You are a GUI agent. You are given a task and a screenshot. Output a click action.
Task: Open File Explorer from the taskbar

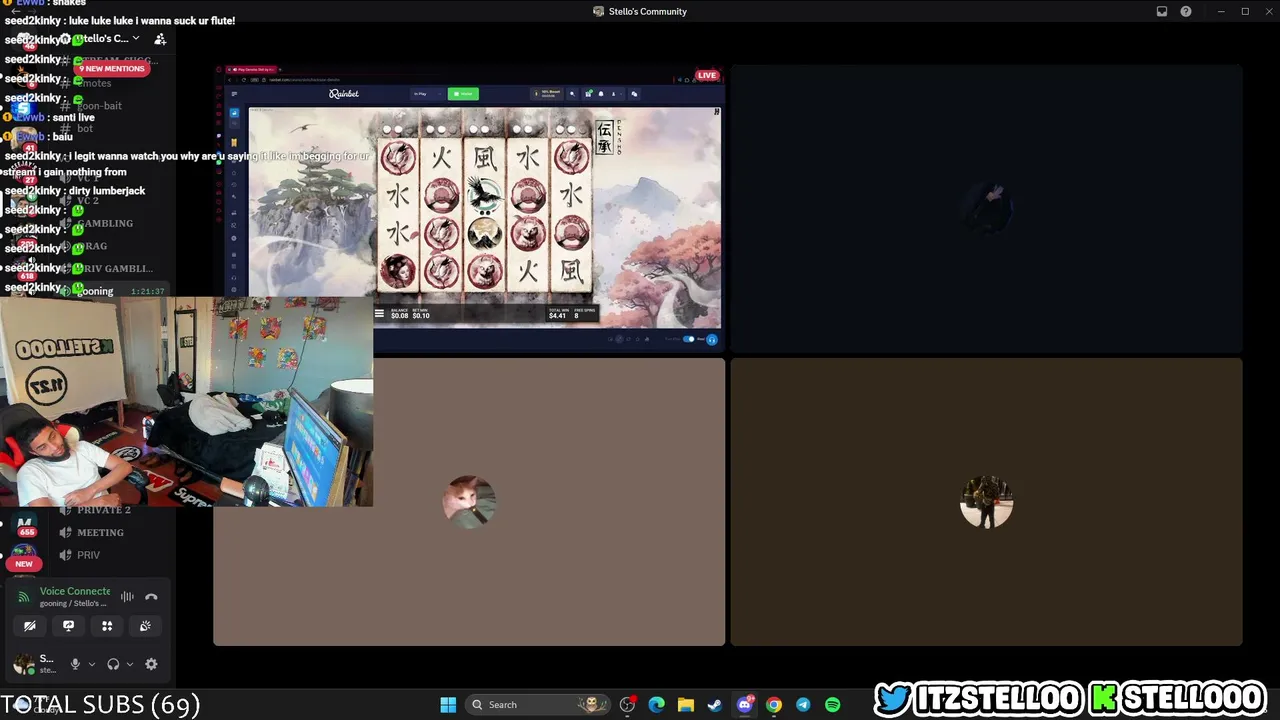pos(685,705)
